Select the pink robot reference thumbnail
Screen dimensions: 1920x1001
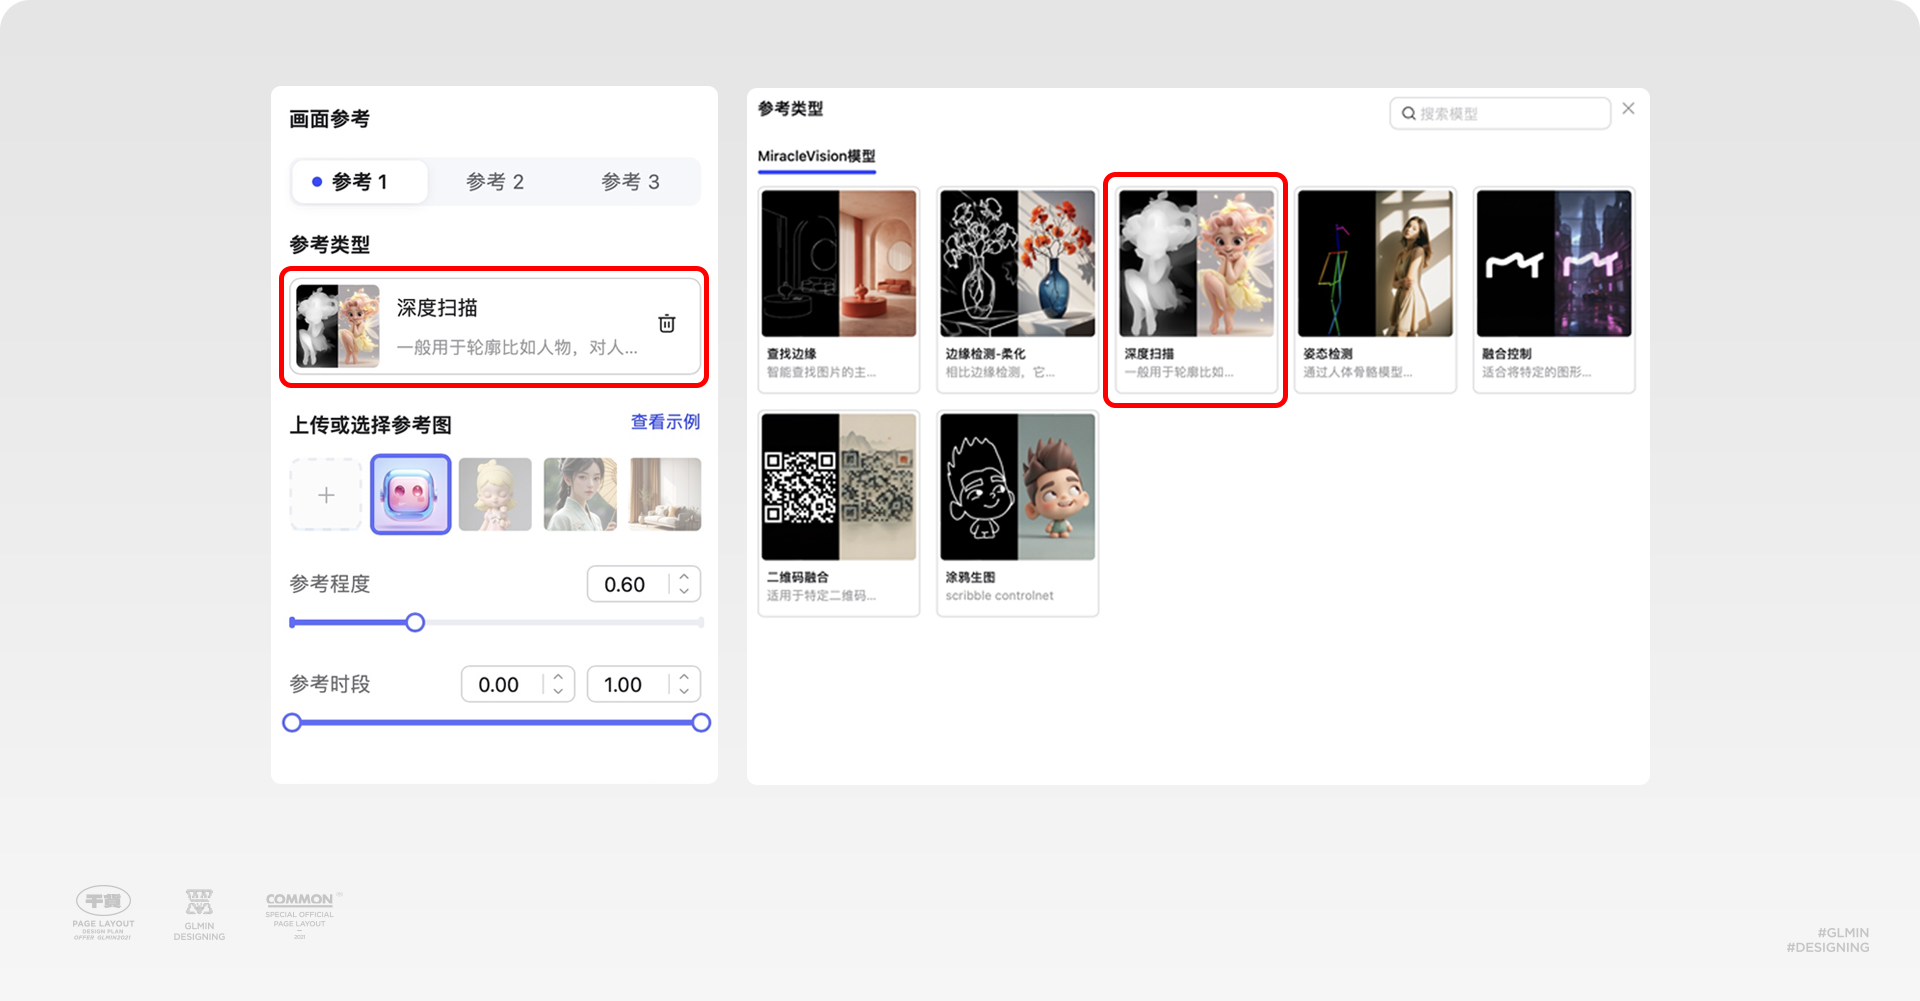point(410,494)
